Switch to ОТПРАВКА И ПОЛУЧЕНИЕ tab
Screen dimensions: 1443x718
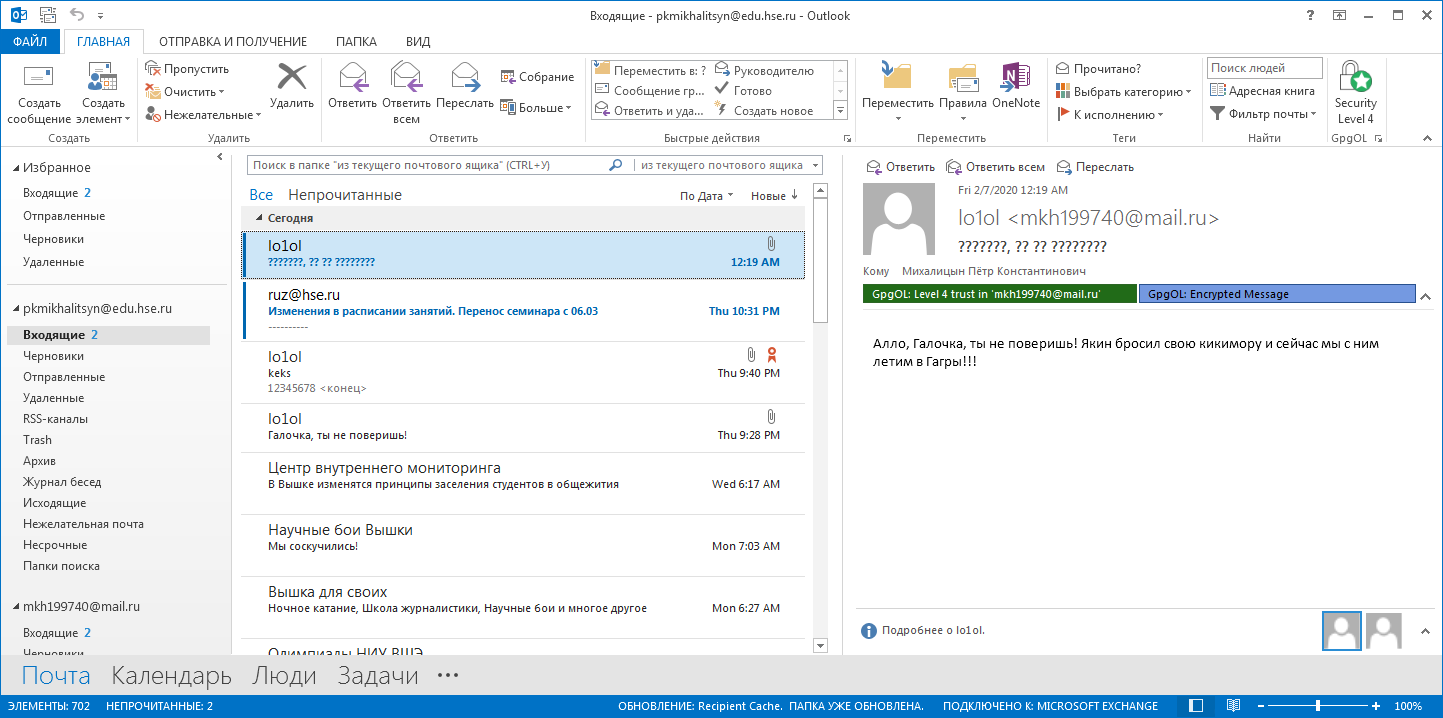click(x=233, y=42)
